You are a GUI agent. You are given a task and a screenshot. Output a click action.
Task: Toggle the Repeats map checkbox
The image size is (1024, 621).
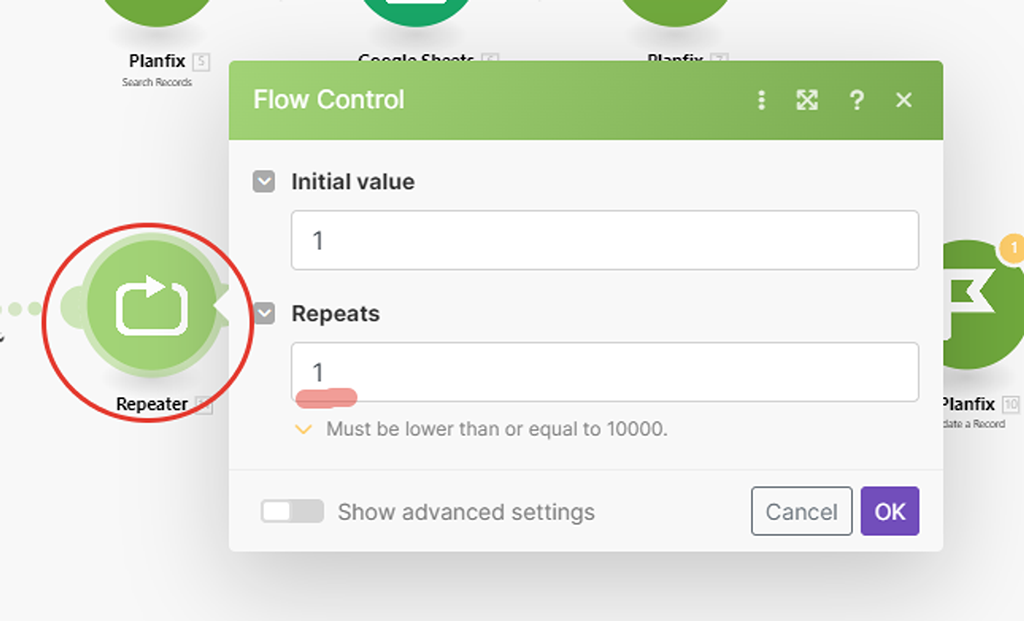click(x=264, y=313)
